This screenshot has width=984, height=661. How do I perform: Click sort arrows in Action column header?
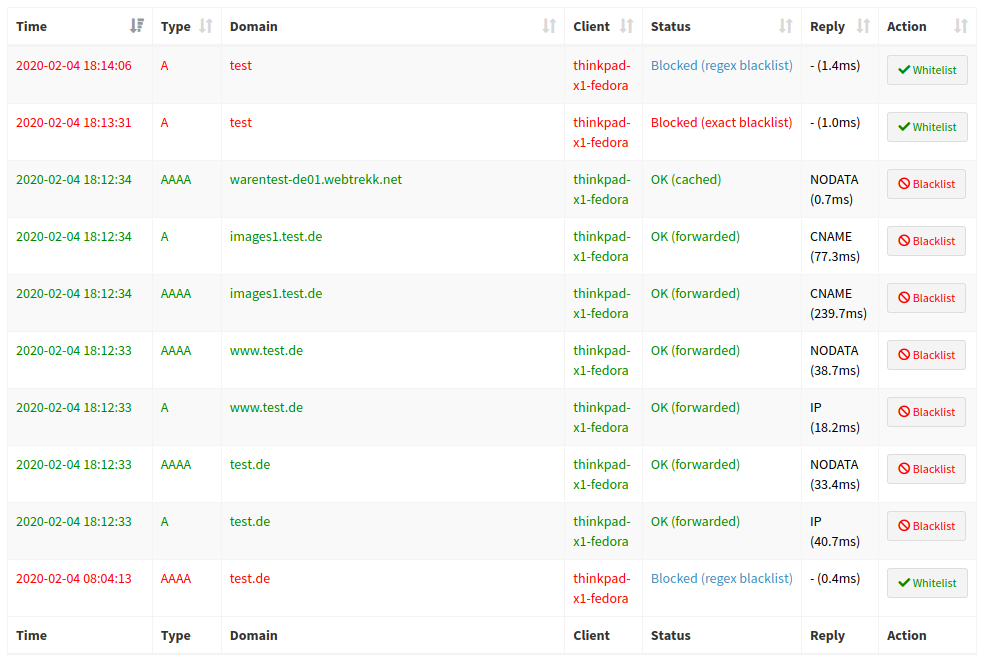coord(961,26)
